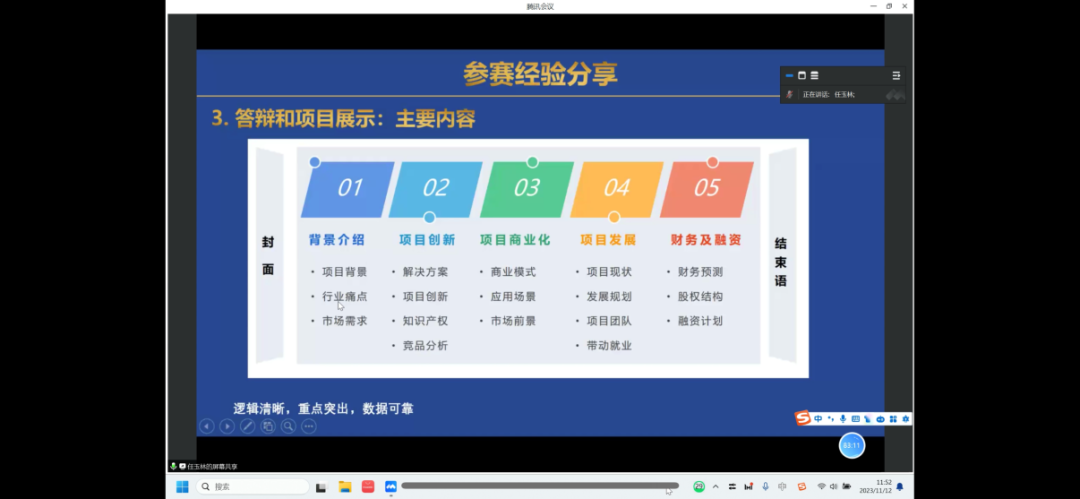Image resolution: width=1080 pixels, height=499 pixels.
Task: Expand the hidden system tray icons chevron
Action: coord(718,486)
